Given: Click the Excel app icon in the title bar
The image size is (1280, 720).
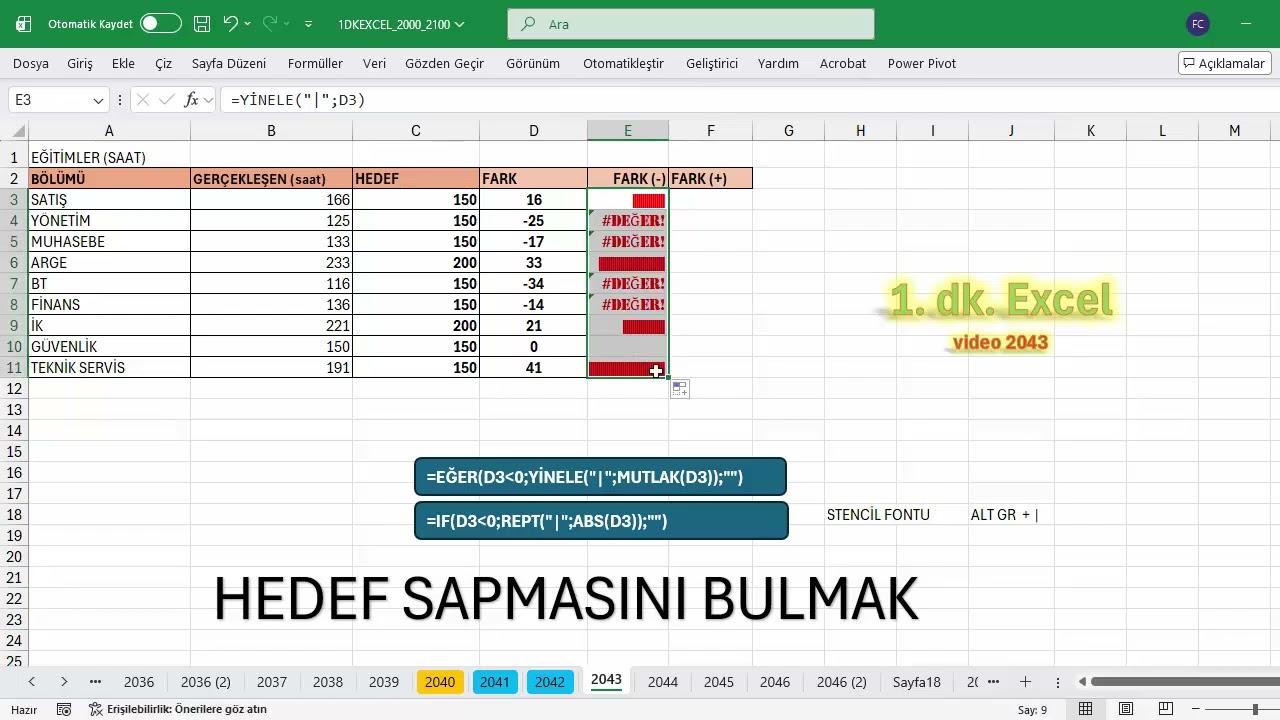Looking at the screenshot, I should (24, 24).
